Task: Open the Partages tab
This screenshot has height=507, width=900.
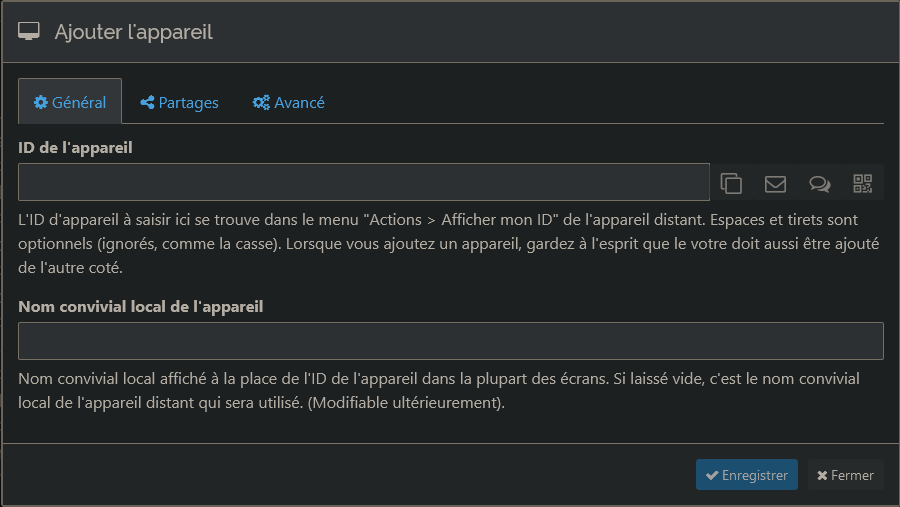Action: click(x=180, y=102)
